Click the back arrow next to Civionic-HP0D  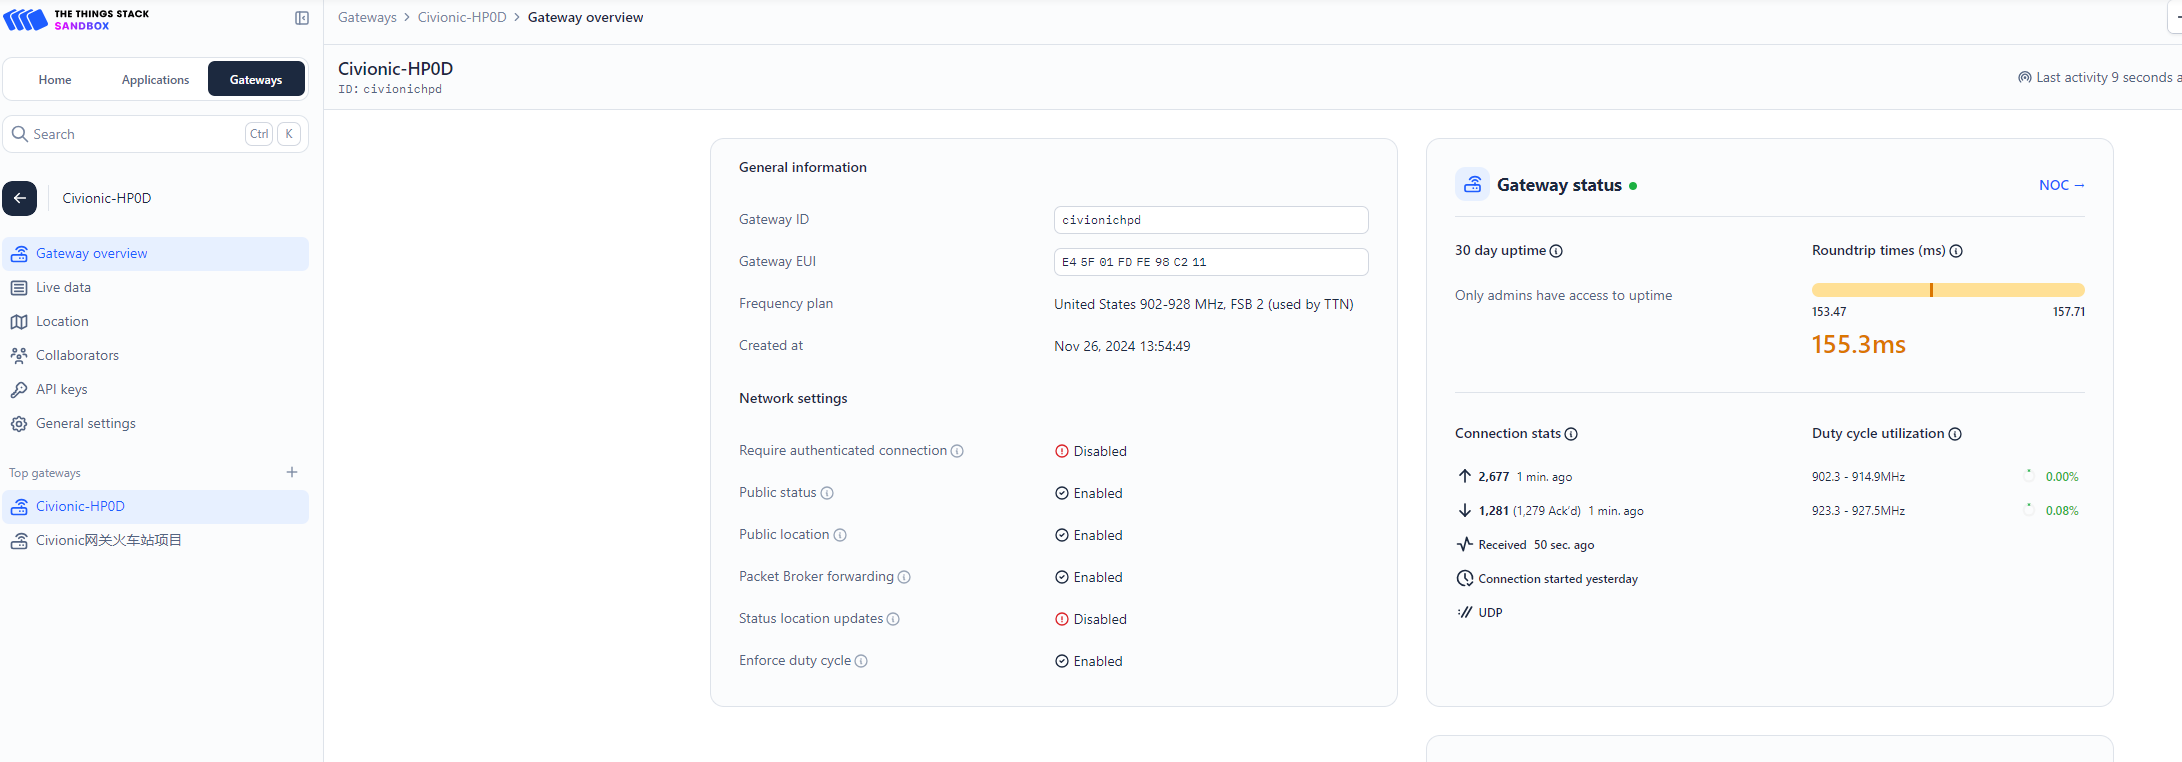coord(20,198)
